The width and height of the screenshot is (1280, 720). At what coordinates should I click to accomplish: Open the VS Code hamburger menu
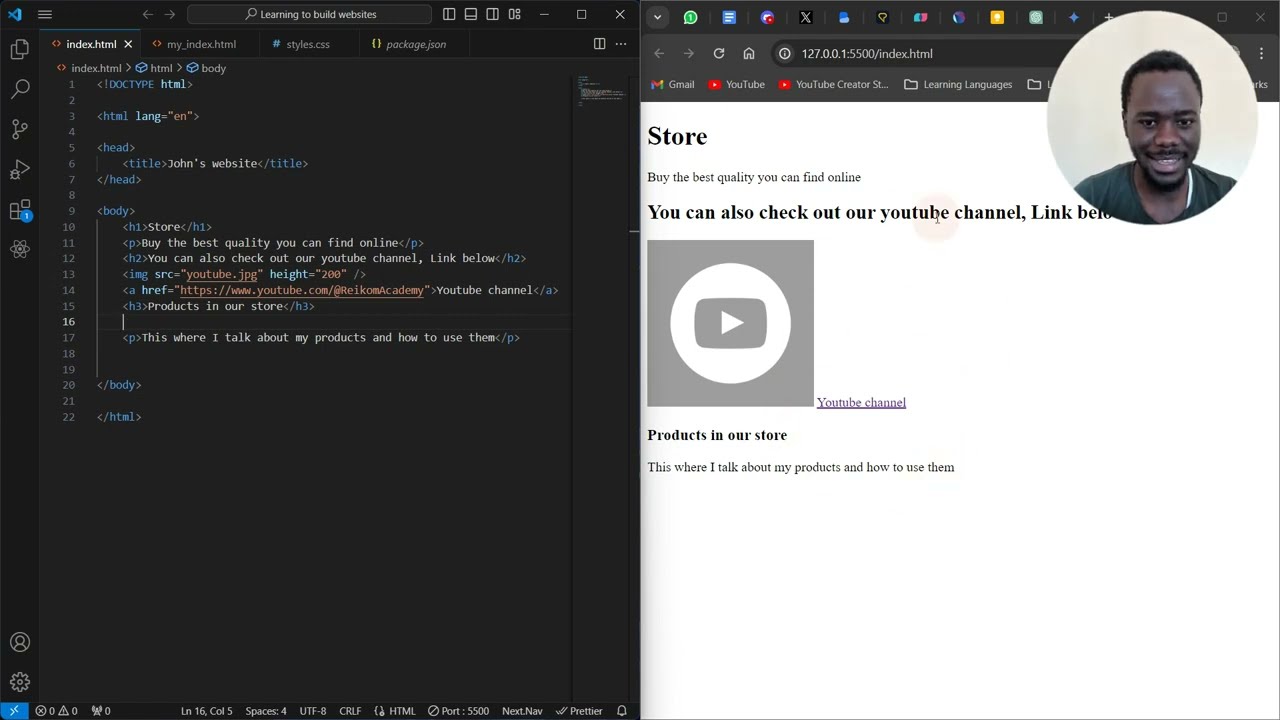click(45, 14)
